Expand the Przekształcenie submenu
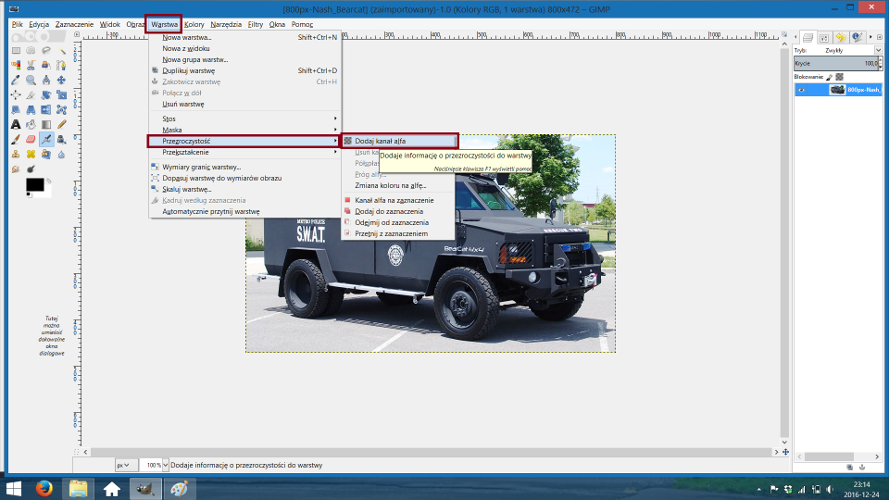The height and width of the screenshot is (500, 889). tap(245, 152)
